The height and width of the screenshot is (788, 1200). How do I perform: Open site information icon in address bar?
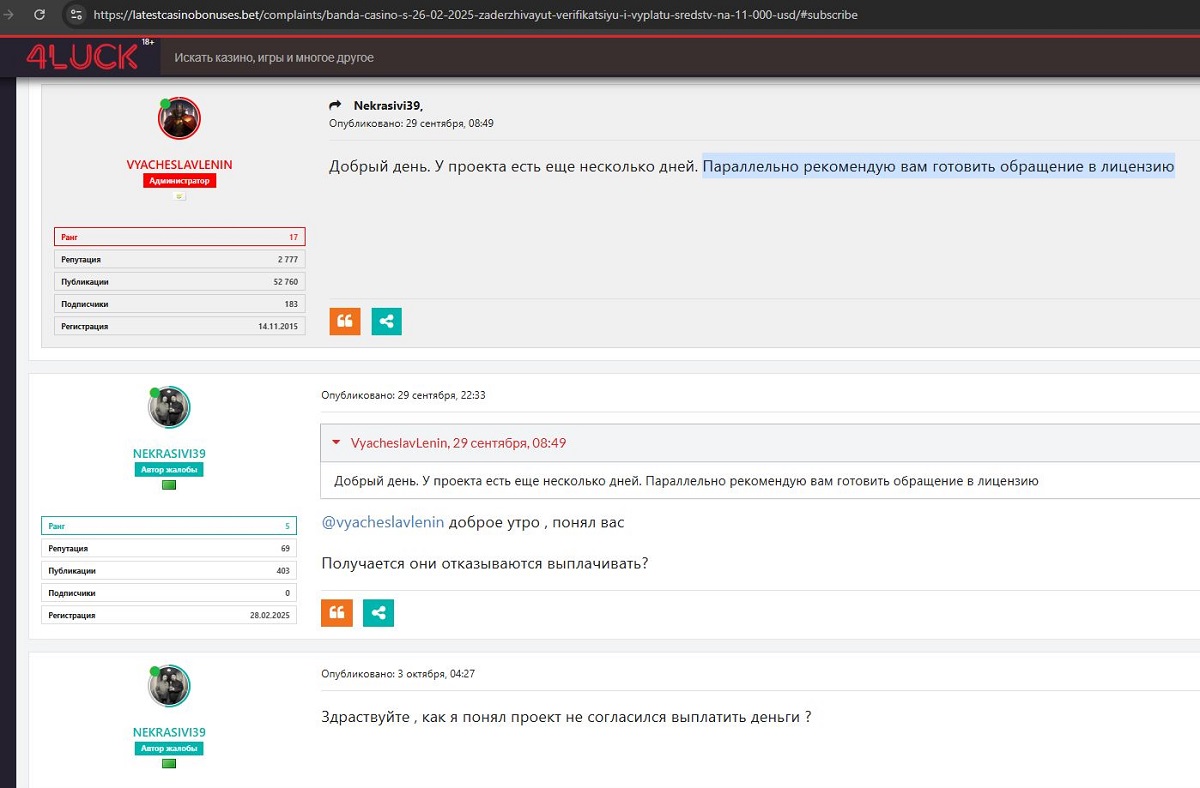coord(76,15)
